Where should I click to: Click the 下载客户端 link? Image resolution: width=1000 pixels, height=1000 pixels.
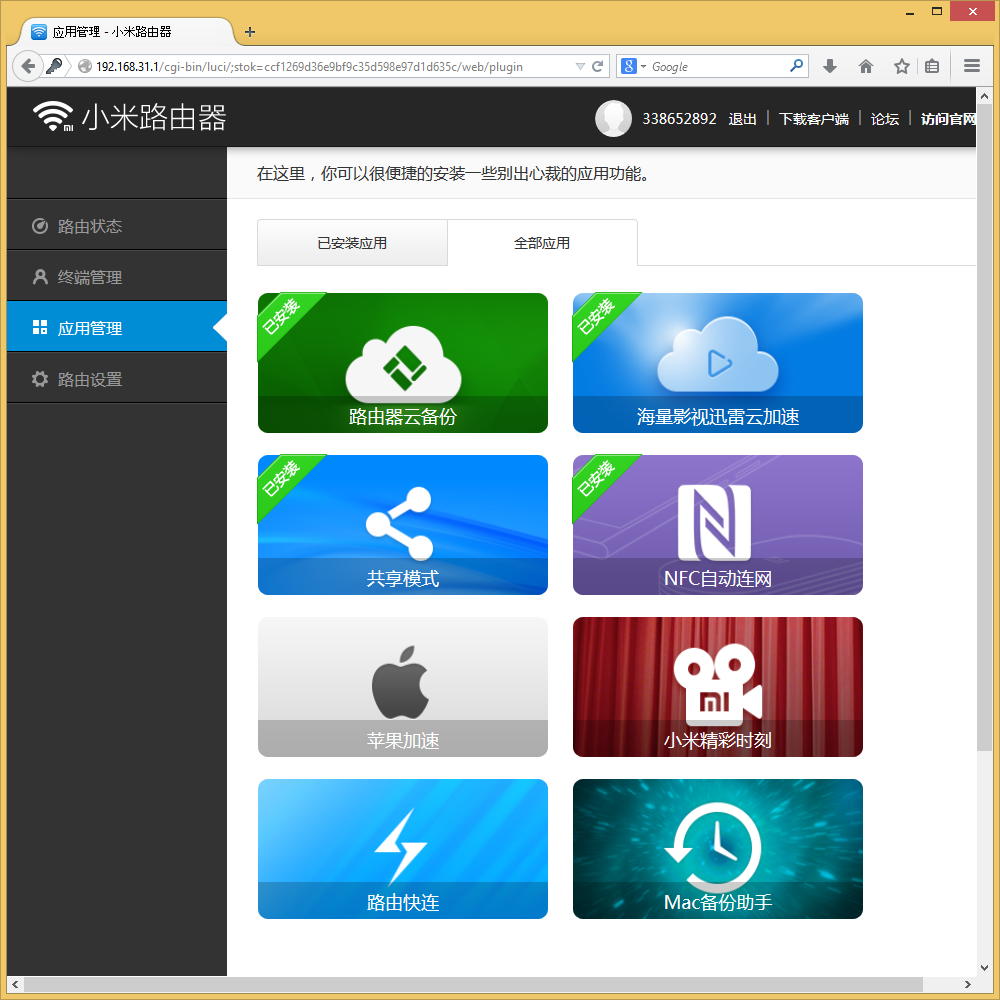point(814,119)
